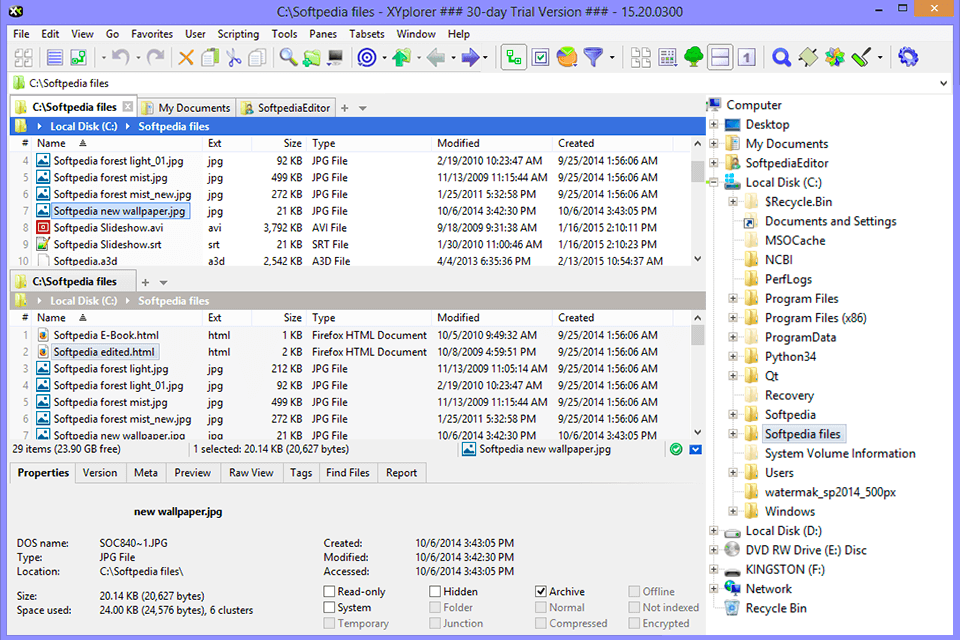The height and width of the screenshot is (640, 960).
Task: Select the single pane '1' toolbar icon
Action: (x=747, y=57)
